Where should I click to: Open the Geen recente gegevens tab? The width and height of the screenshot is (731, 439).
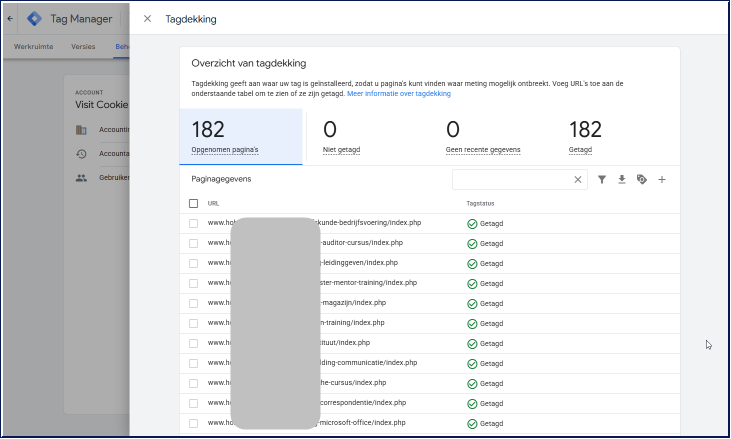[x=483, y=137]
